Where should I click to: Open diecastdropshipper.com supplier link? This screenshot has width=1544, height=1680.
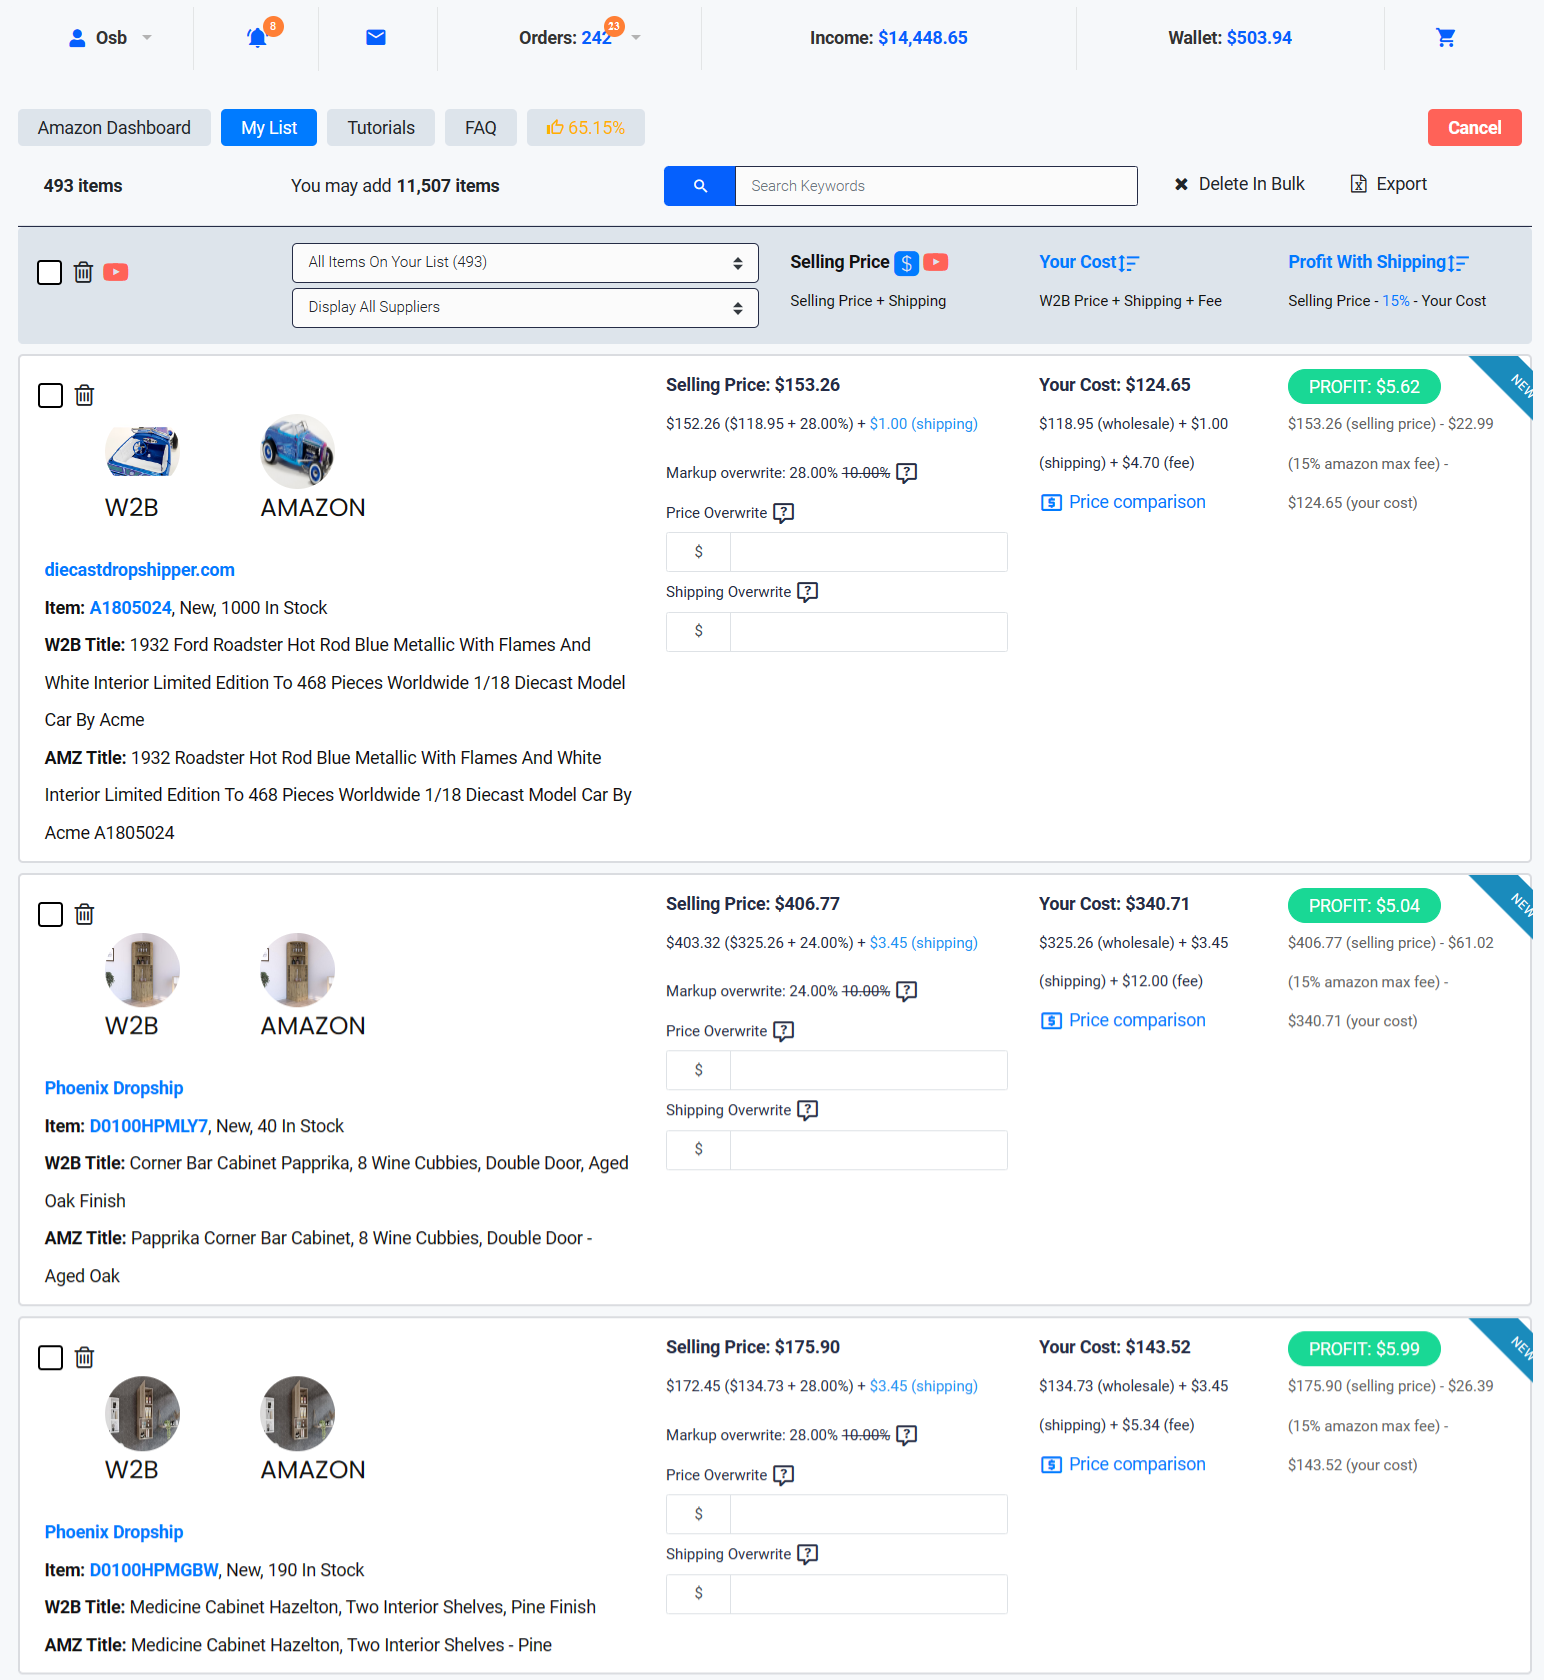(140, 570)
